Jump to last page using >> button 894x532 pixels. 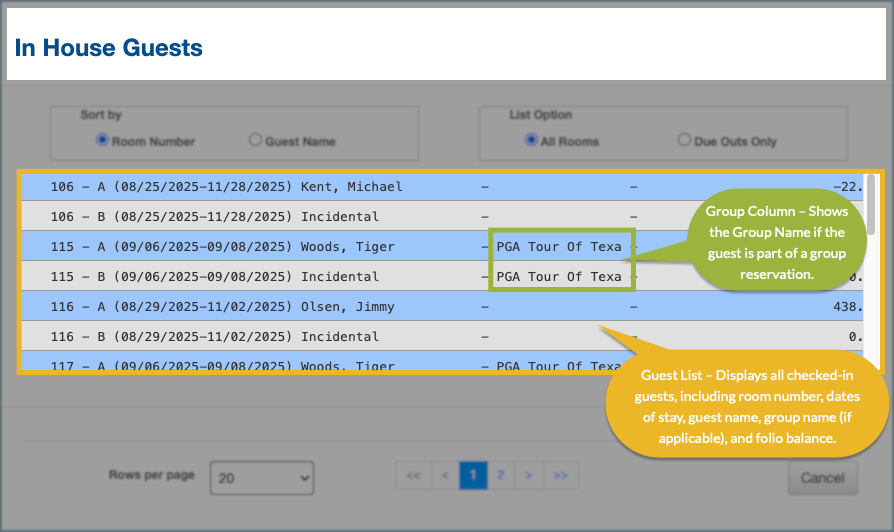(x=561, y=477)
